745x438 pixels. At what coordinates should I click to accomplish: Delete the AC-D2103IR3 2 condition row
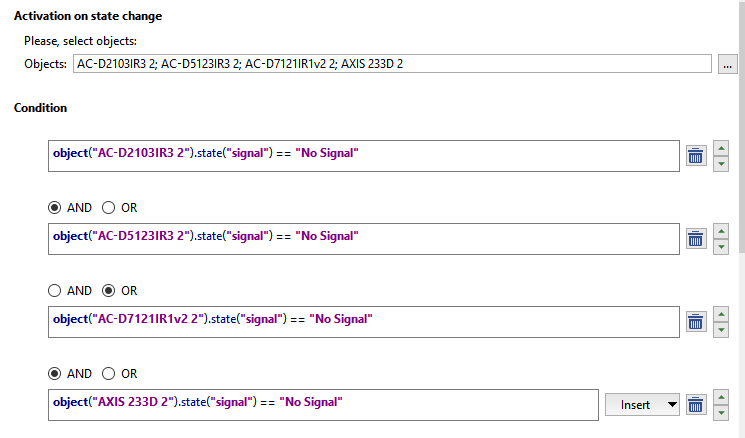[696, 155]
